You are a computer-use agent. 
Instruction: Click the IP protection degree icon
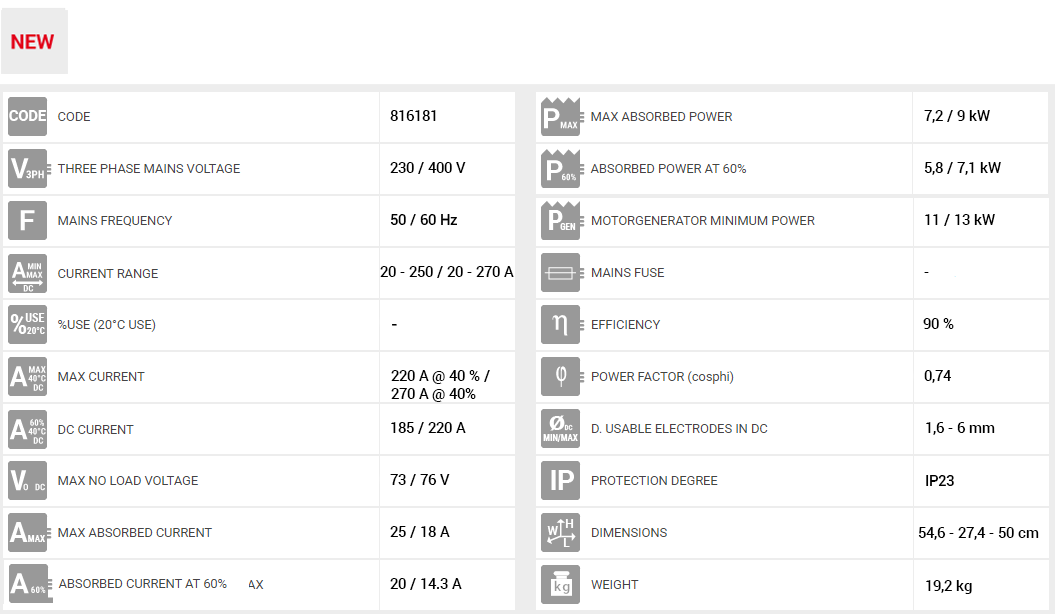click(560, 480)
